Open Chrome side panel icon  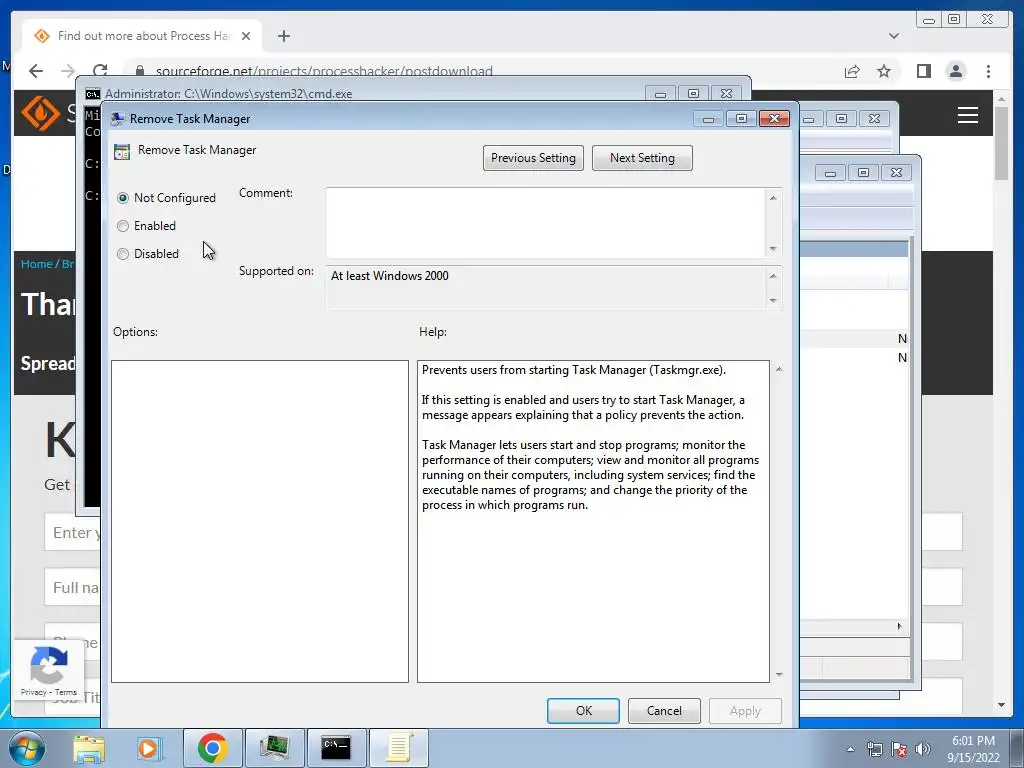[923, 71]
